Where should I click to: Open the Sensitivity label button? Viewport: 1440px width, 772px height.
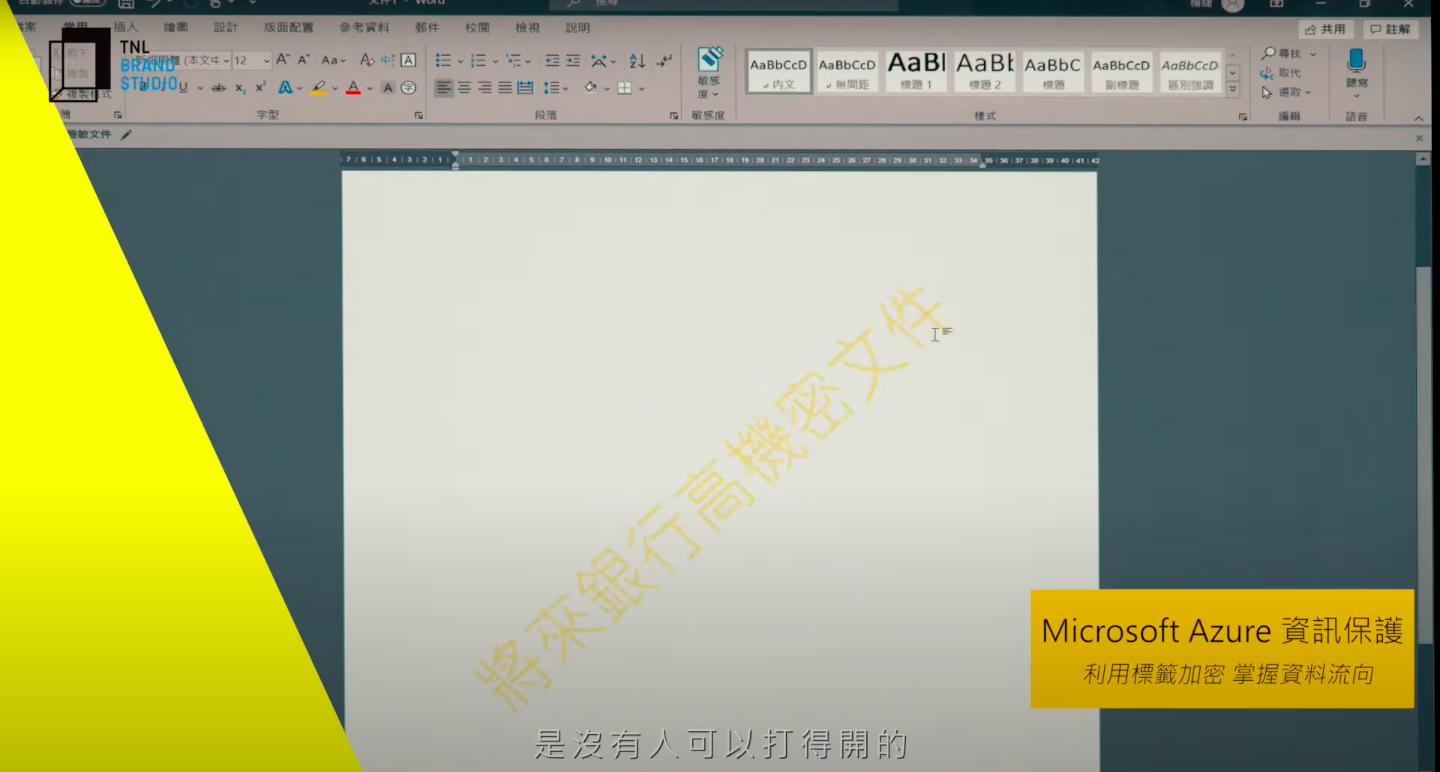click(x=710, y=72)
